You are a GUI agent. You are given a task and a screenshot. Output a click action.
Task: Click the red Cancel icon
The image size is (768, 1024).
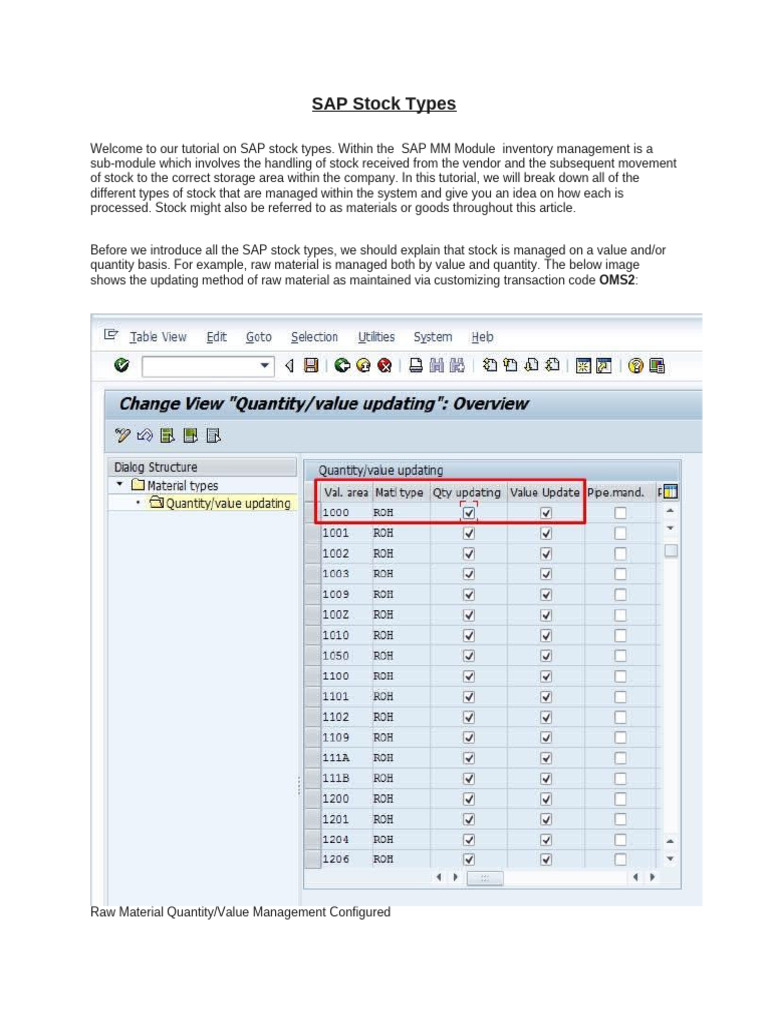(385, 365)
